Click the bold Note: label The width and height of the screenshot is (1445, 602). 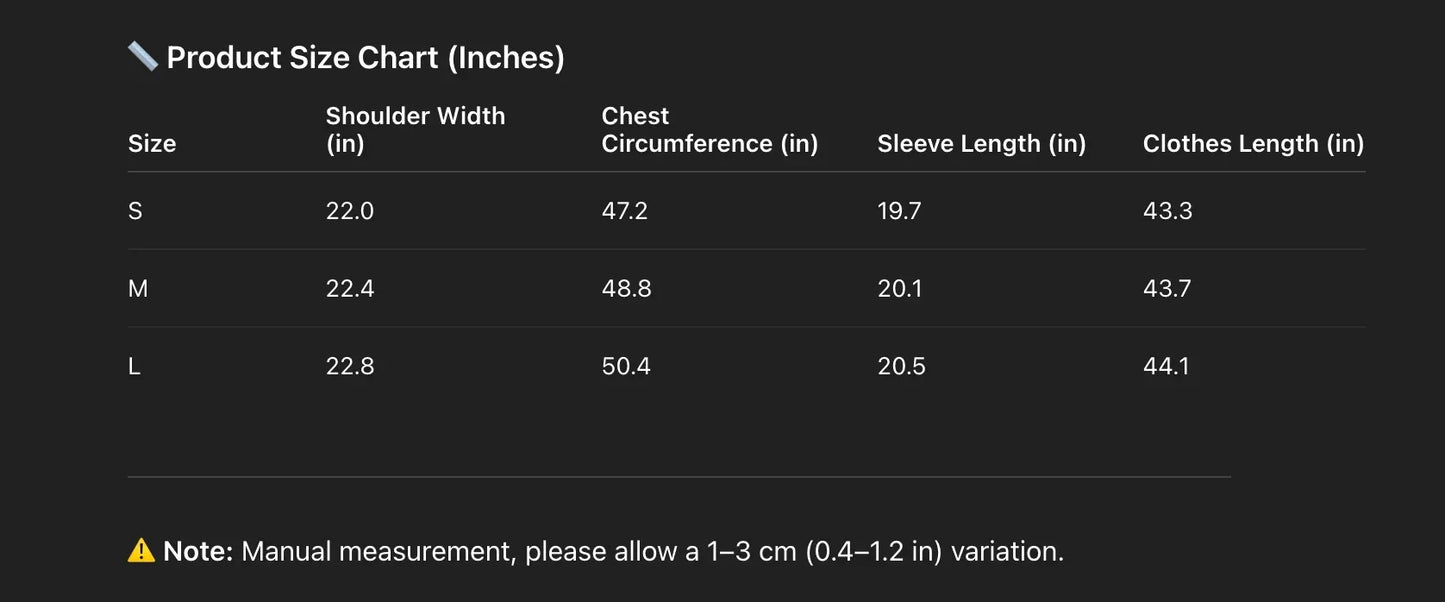pyautogui.click(x=198, y=551)
